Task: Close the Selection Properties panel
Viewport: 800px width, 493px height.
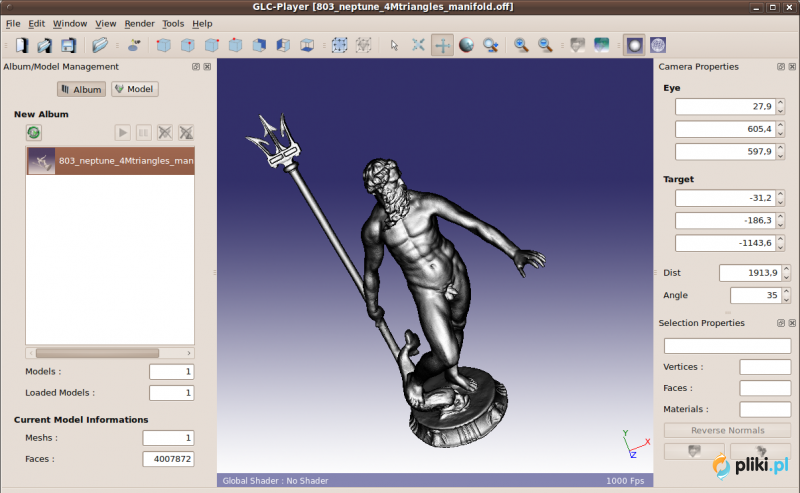Action: coord(792,323)
